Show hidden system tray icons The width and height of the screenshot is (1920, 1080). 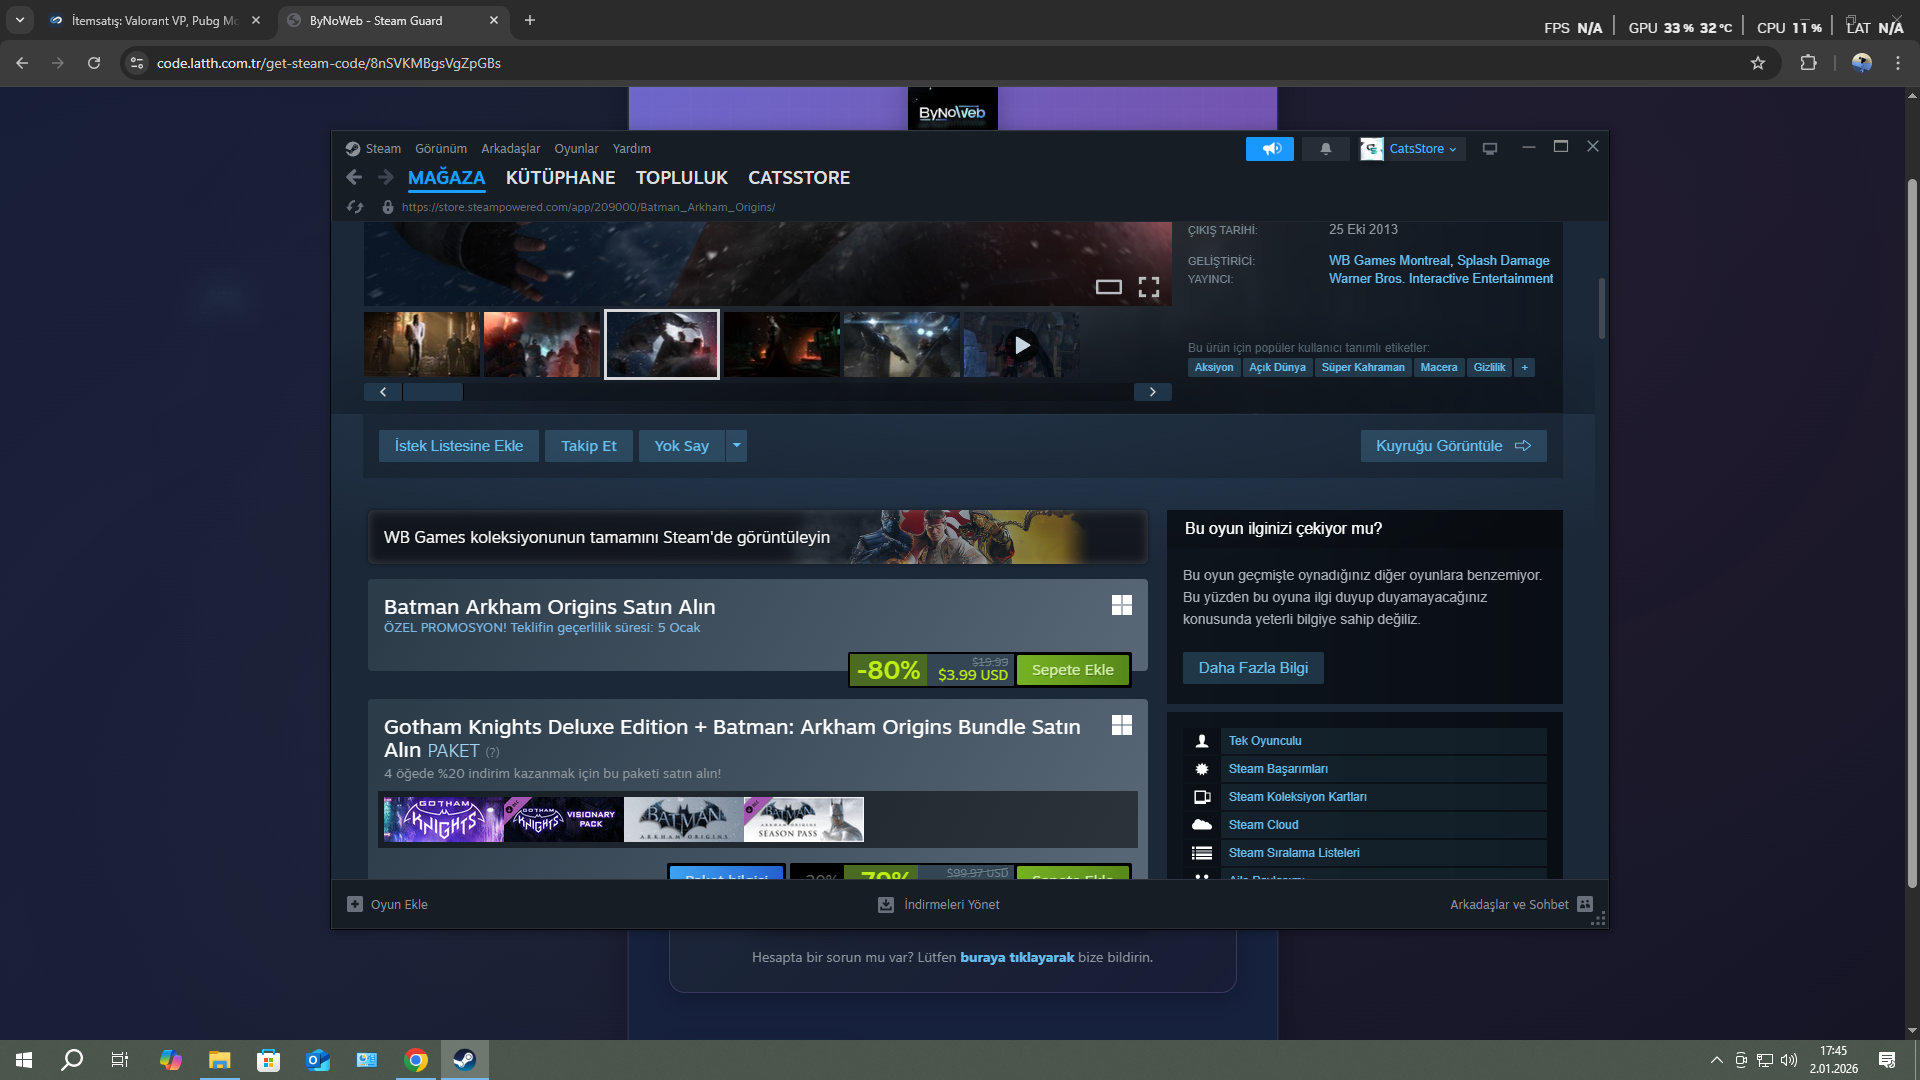(x=1717, y=1060)
